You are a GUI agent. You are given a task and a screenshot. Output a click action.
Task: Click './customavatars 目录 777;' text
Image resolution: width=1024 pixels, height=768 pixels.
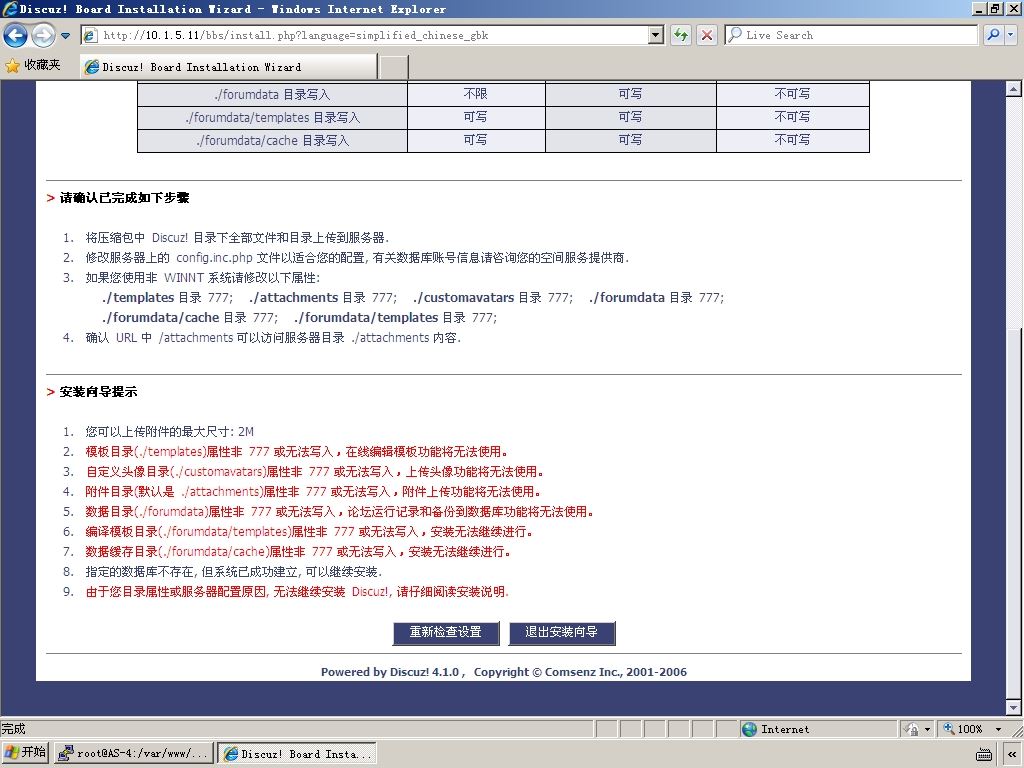click(492, 298)
